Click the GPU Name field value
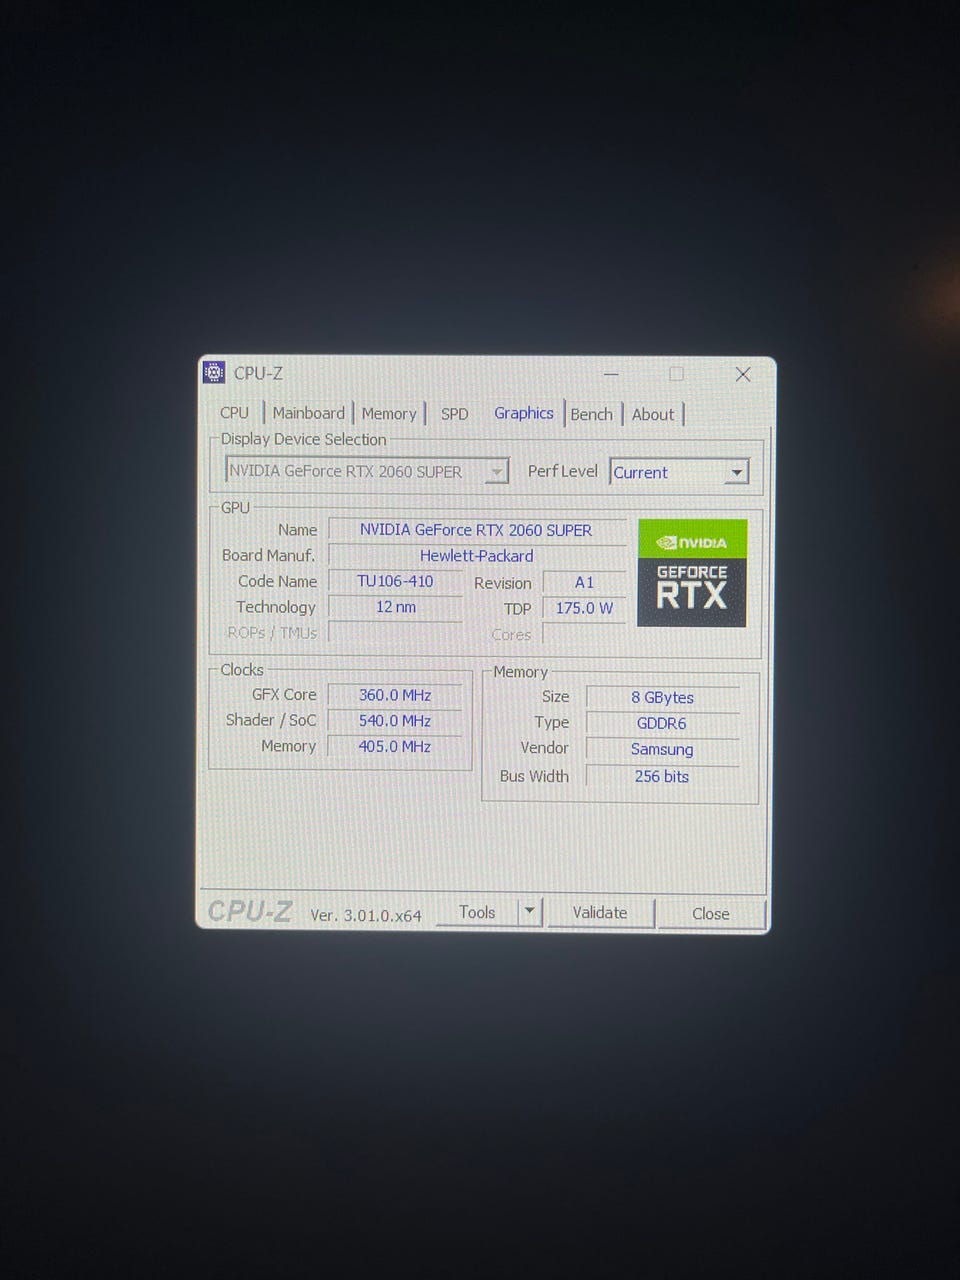Viewport: 960px width, 1280px height. 476,530
